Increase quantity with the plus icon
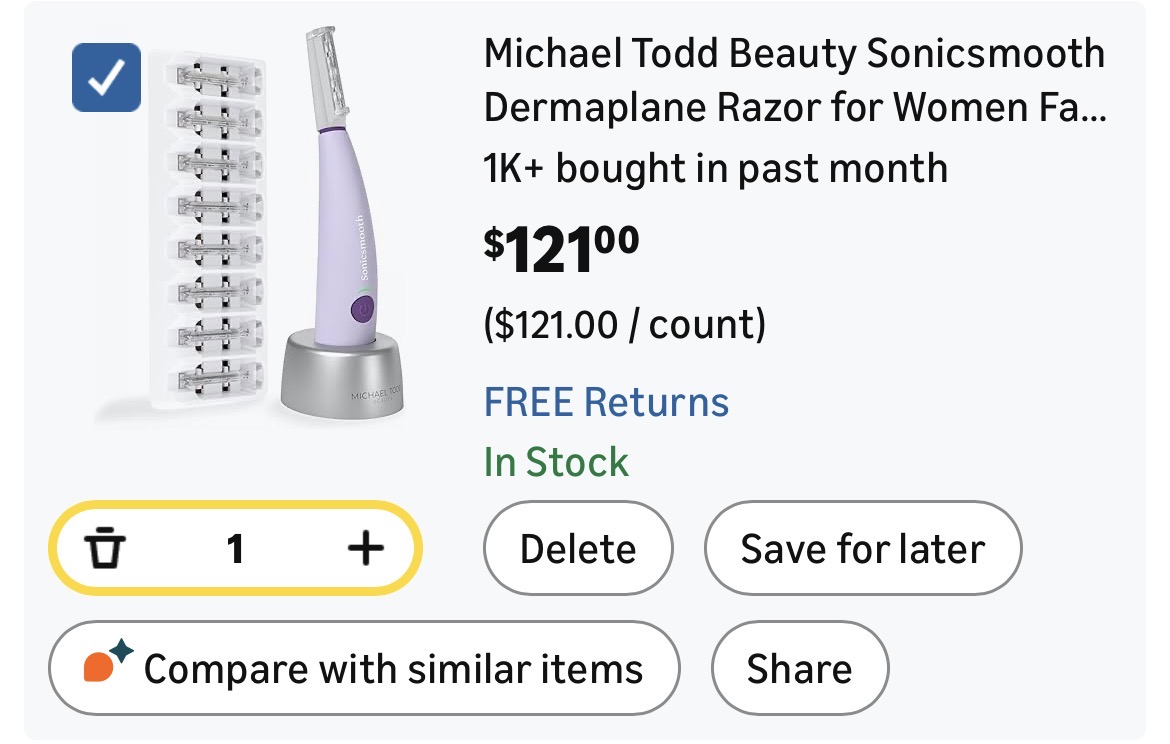Viewport: 1170px width, 744px height. [x=366, y=547]
